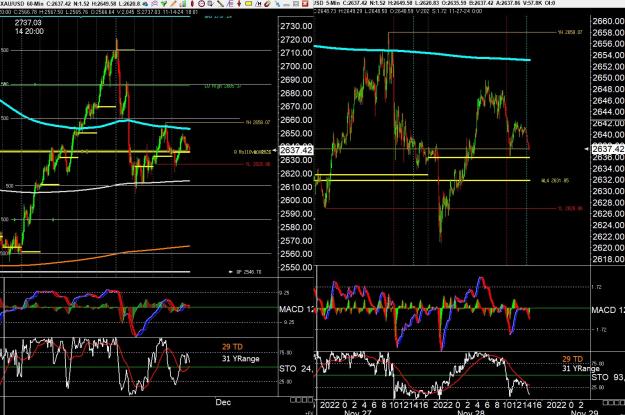
Task: Click last small square below left chart
Action: coord(310,400)
